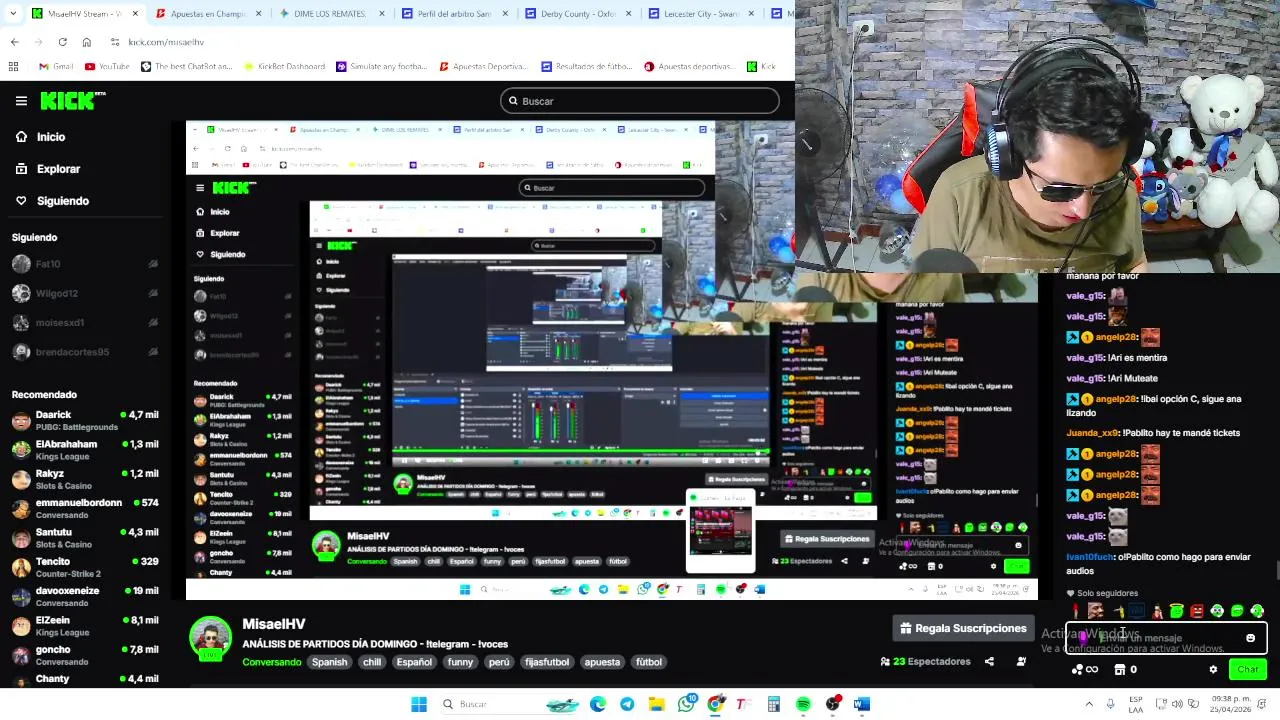Click the green KICK logo
Viewport: 1280px width, 720px height.
(72, 101)
